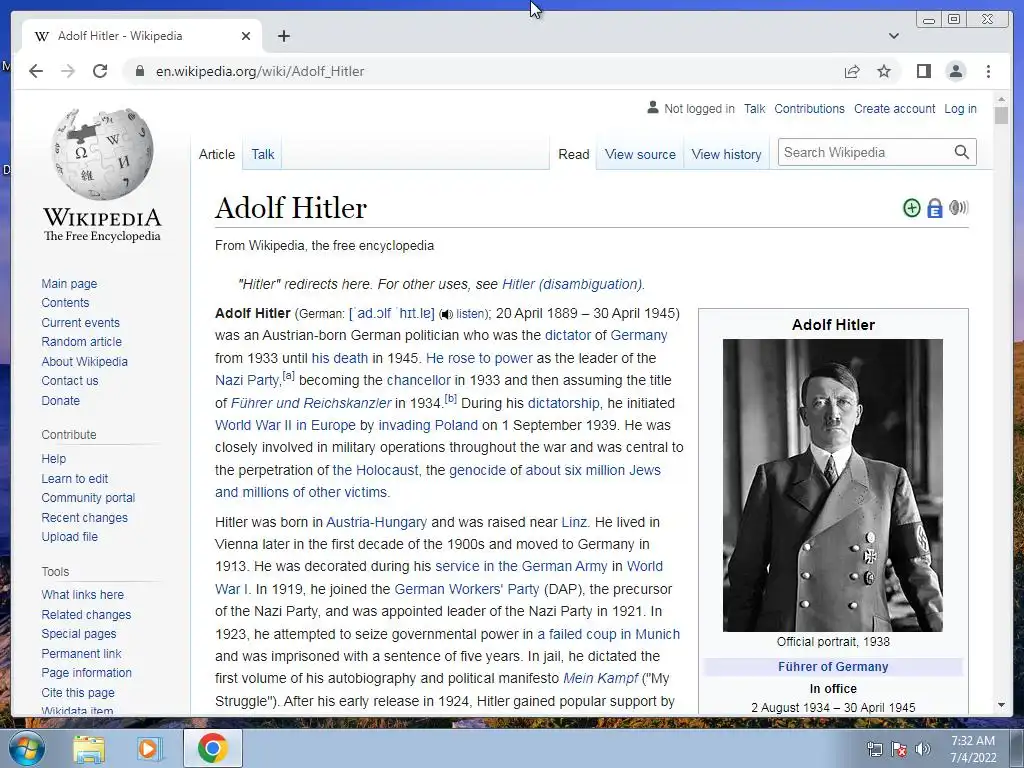Click the user Talk link at top
Screen dimensions: 1024x768
(754, 108)
